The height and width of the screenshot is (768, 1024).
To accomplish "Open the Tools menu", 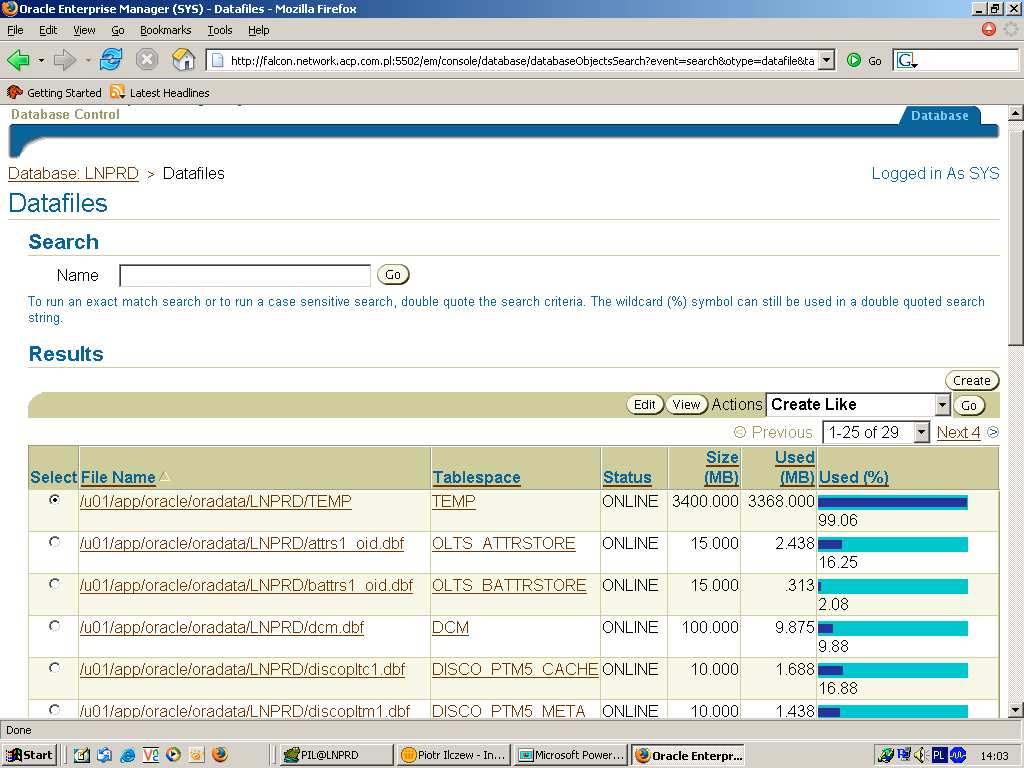I will pos(219,30).
